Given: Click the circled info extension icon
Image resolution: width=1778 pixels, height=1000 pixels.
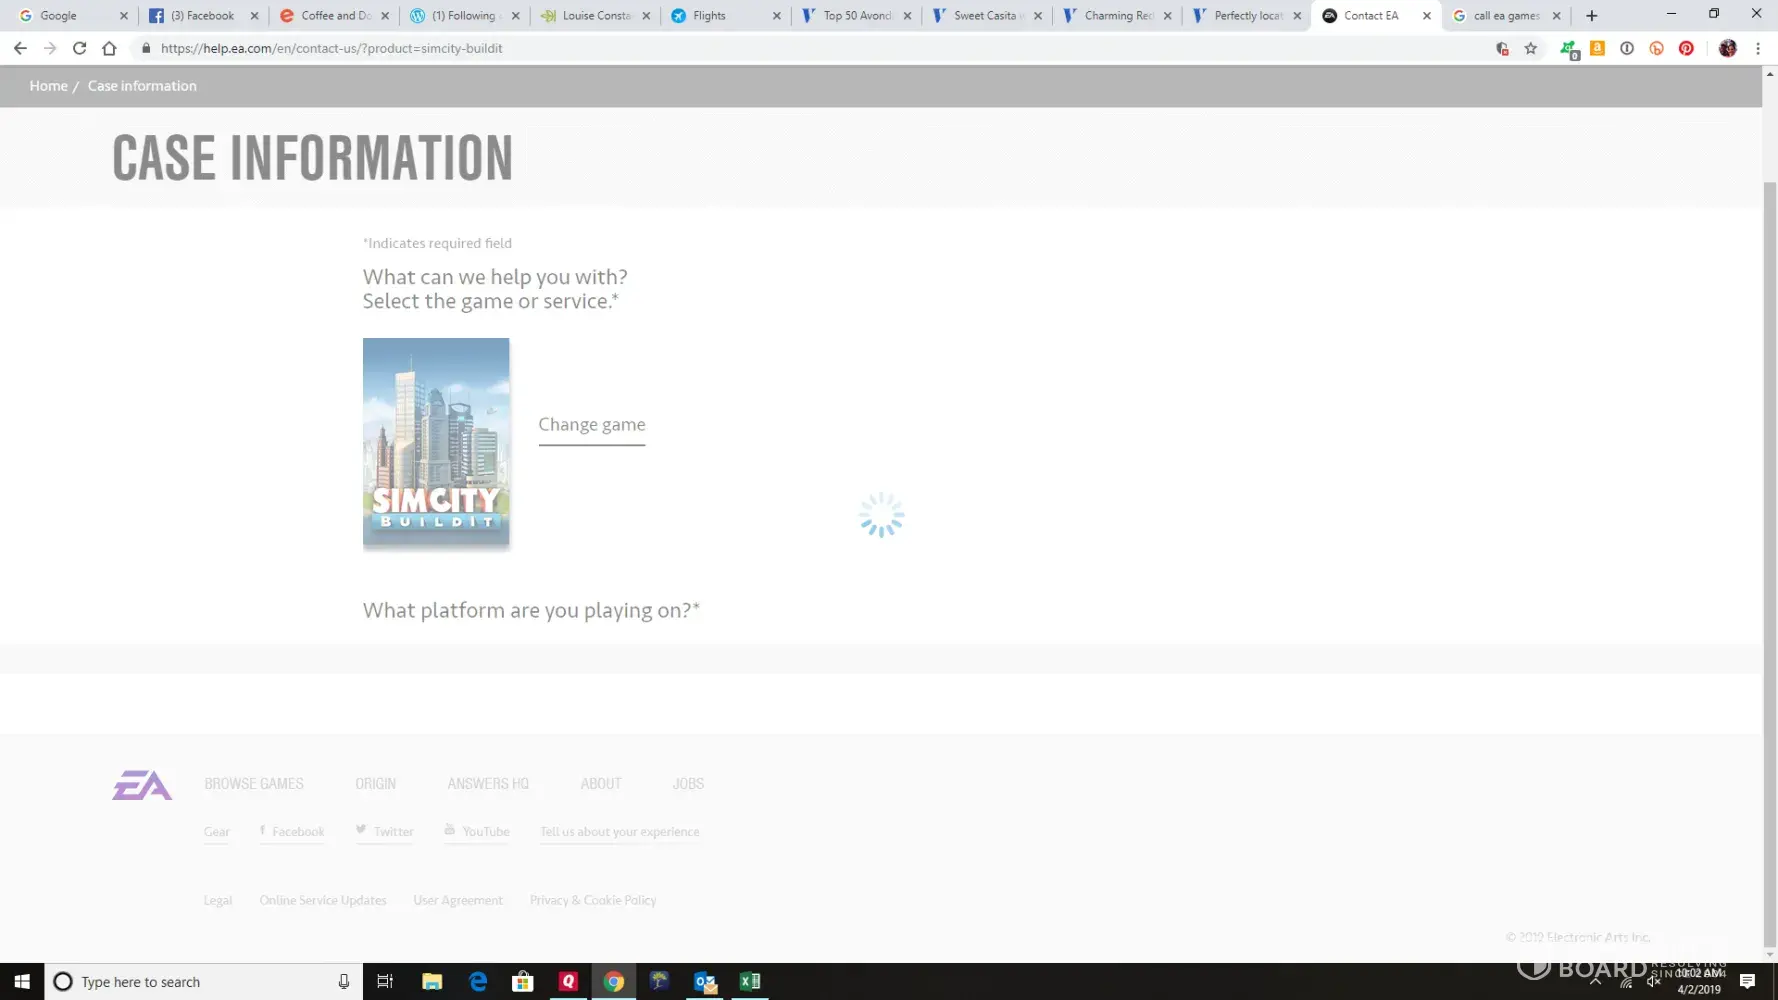Looking at the screenshot, I should [x=1627, y=48].
